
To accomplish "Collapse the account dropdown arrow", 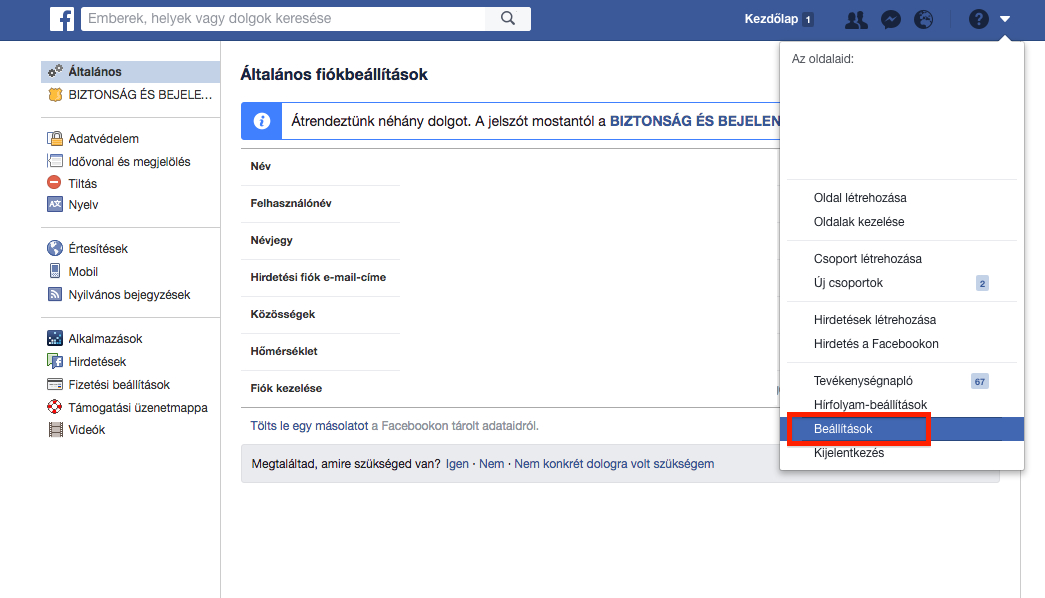I will click(1005, 19).
